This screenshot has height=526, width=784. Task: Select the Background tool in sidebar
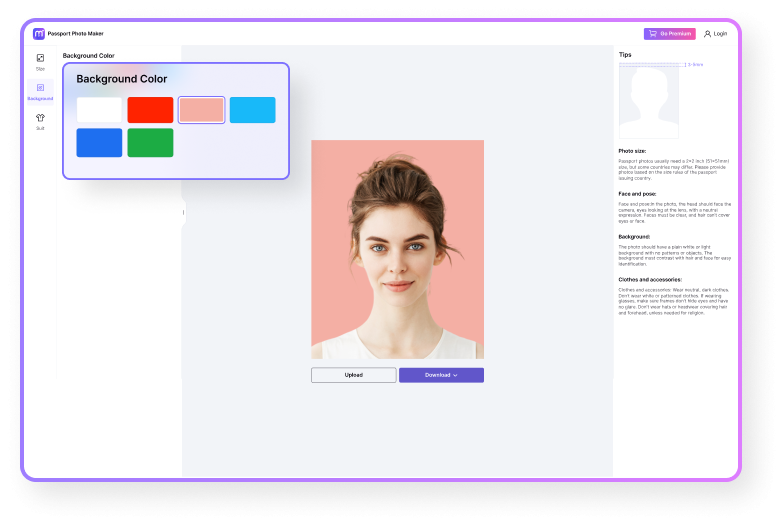pyautogui.click(x=40, y=91)
